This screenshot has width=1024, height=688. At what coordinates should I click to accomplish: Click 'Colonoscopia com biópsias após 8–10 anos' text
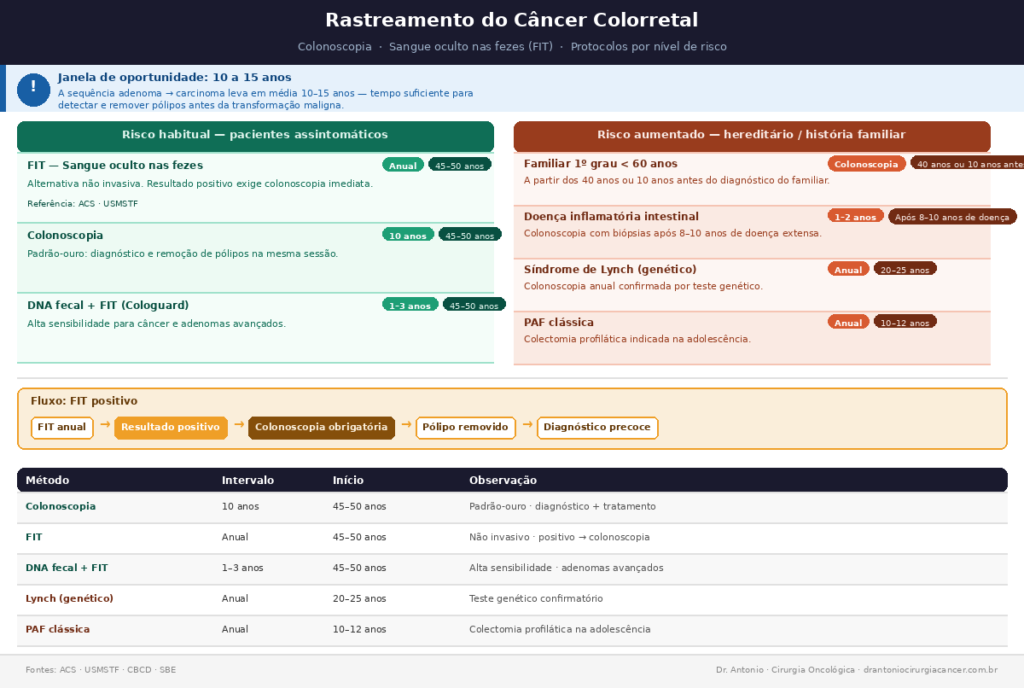[x=673, y=233]
